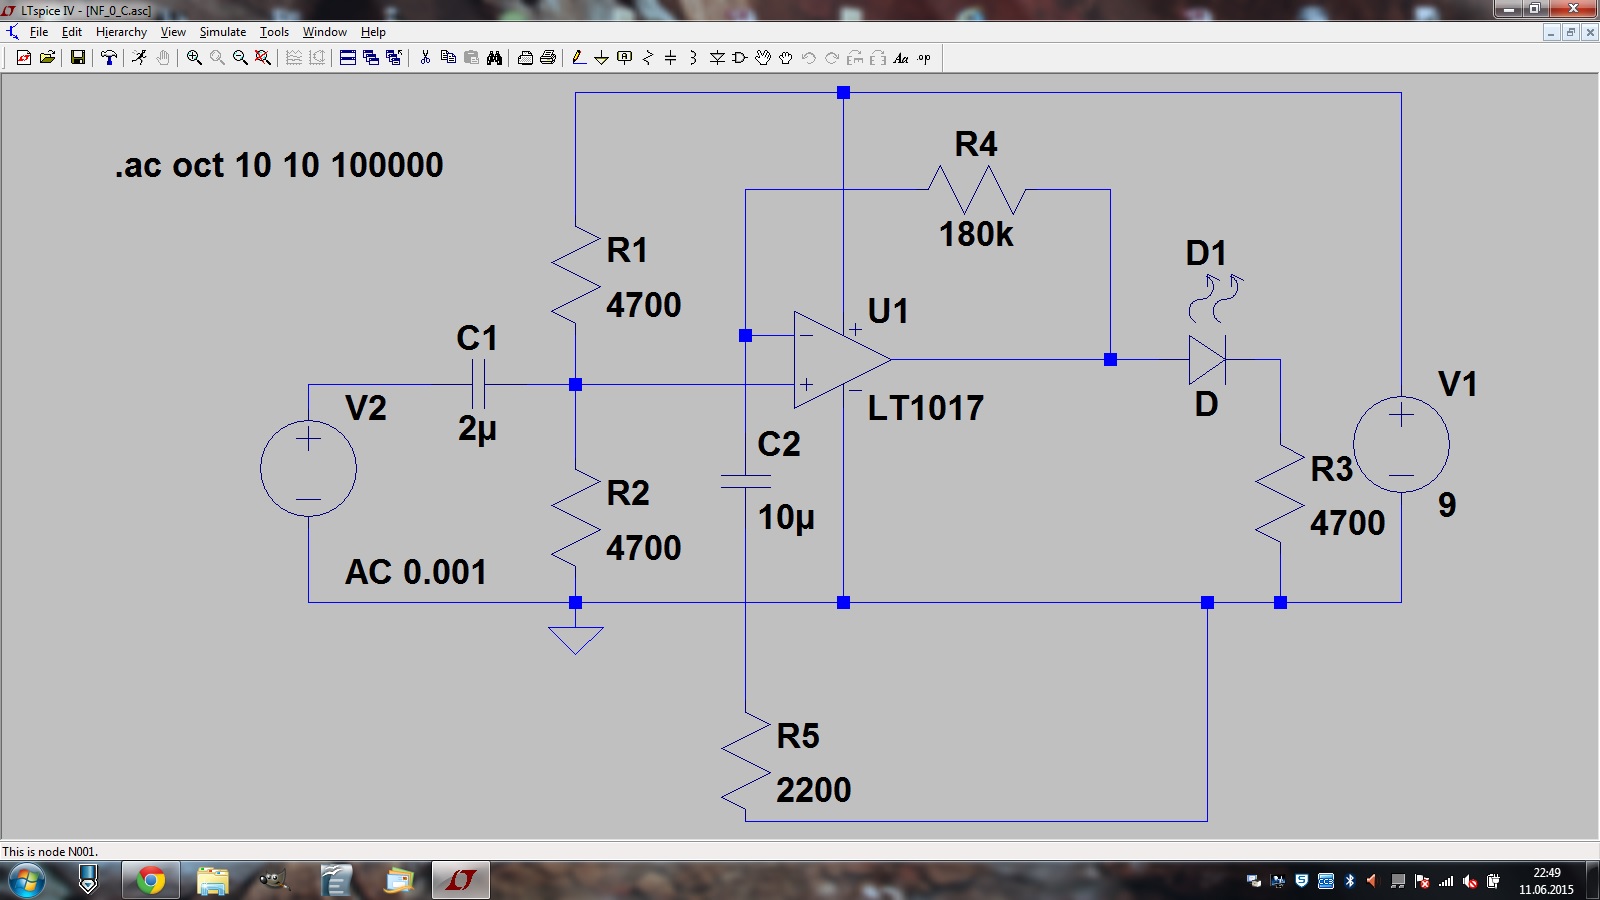Viewport: 1600px width, 900px height.
Task: Open the File menu
Action: click(x=39, y=32)
